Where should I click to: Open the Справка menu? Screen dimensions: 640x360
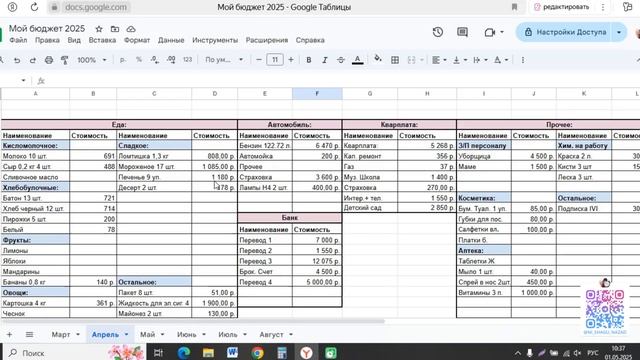click(310, 40)
